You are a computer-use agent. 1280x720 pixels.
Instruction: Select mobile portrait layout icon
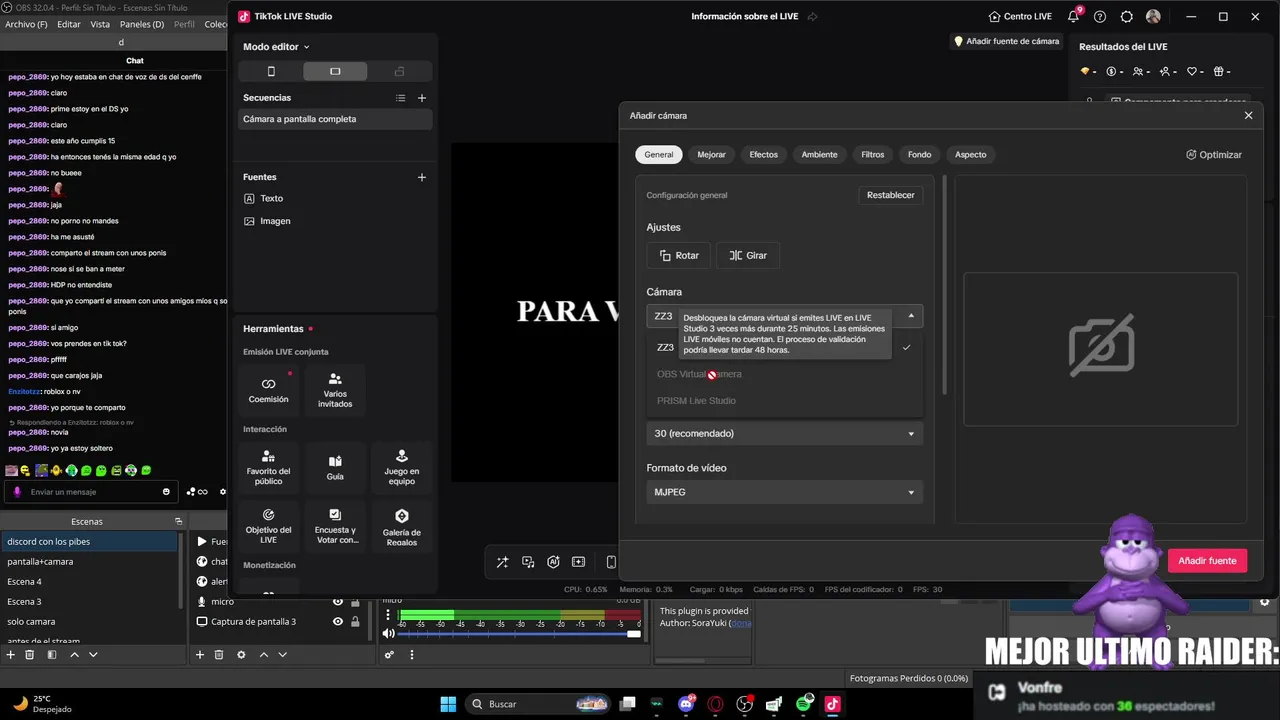point(271,71)
